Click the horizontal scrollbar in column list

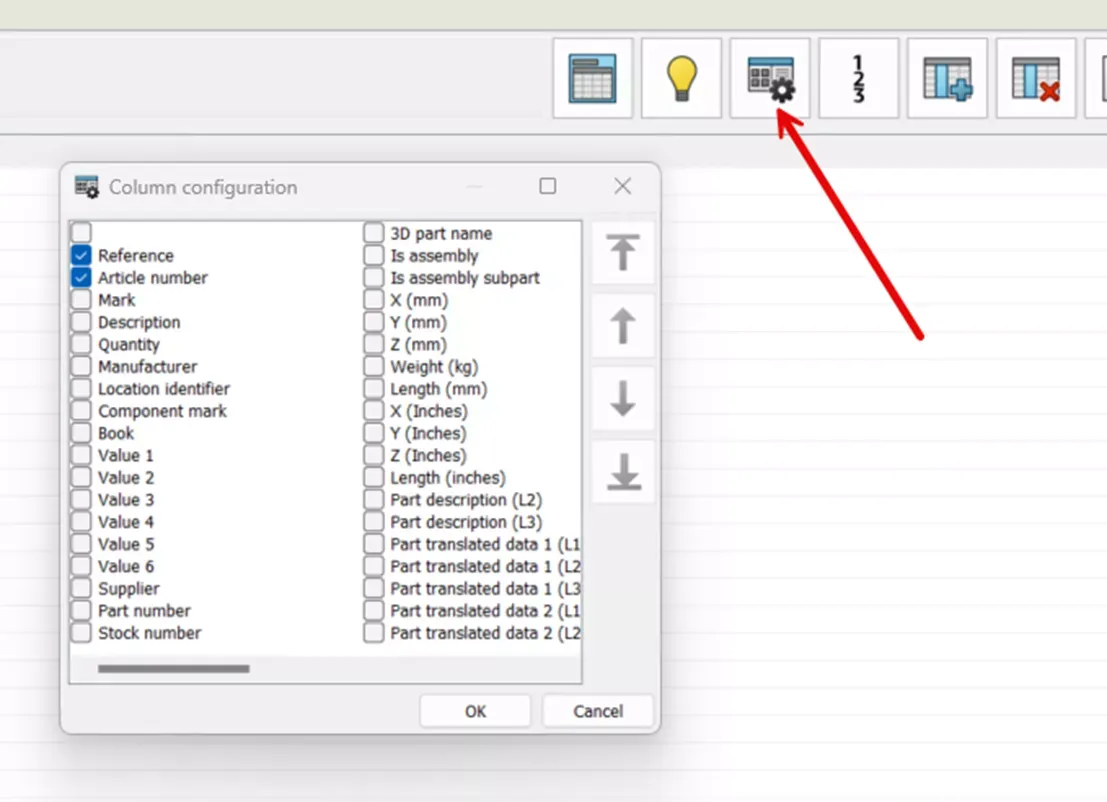pyautogui.click(x=174, y=669)
